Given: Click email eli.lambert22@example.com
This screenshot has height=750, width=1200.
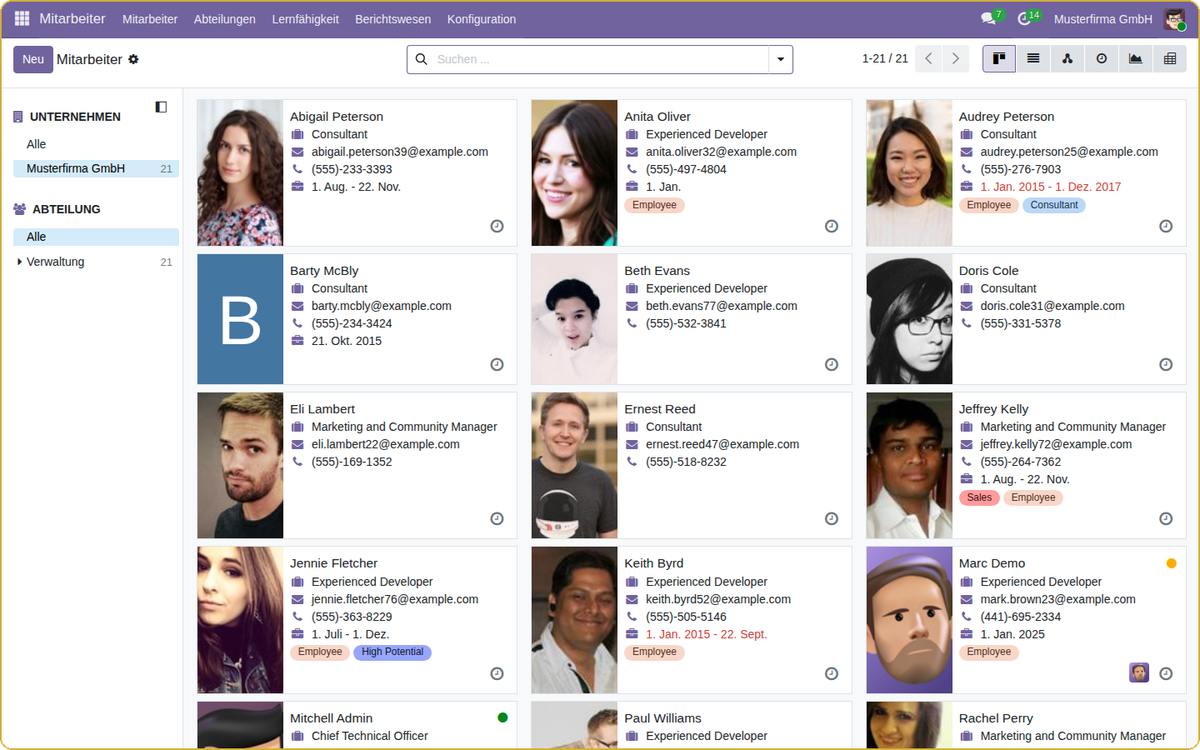Looking at the screenshot, I should [x=386, y=444].
